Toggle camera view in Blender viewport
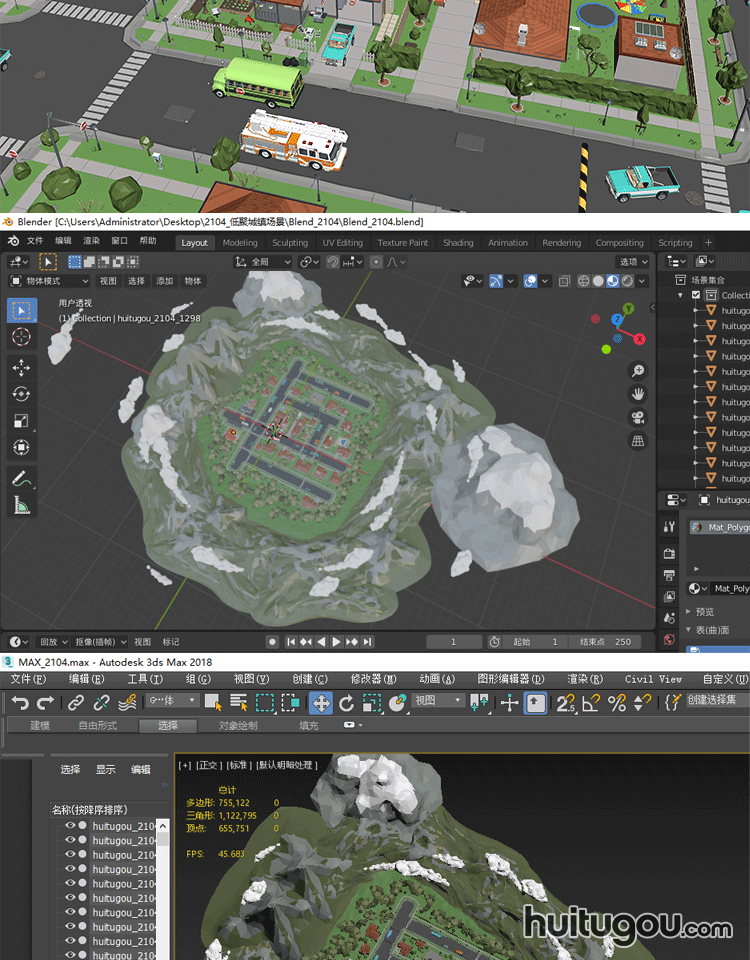The width and height of the screenshot is (750, 960). (638, 417)
